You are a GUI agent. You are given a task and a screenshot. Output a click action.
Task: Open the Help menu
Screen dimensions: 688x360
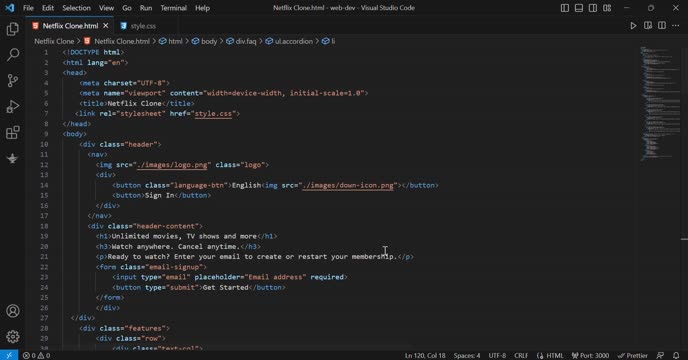(202, 8)
